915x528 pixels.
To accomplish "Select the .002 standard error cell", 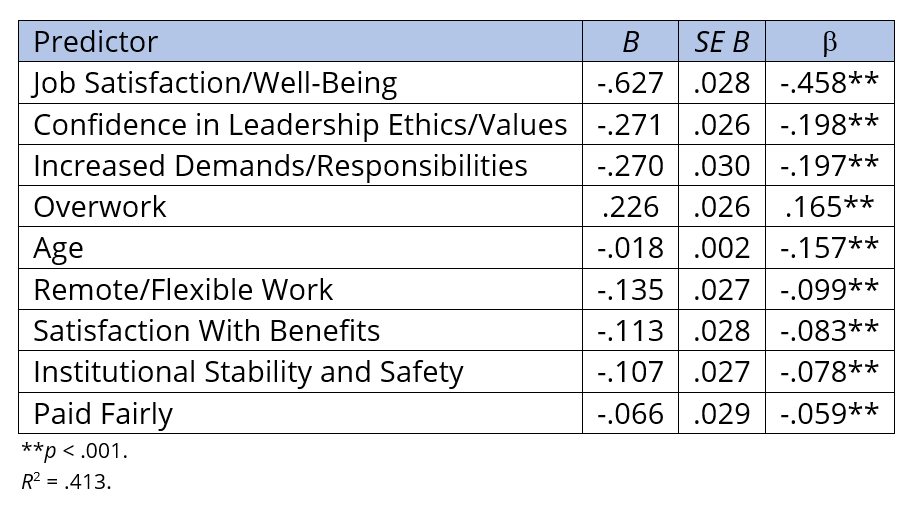I will [722, 248].
